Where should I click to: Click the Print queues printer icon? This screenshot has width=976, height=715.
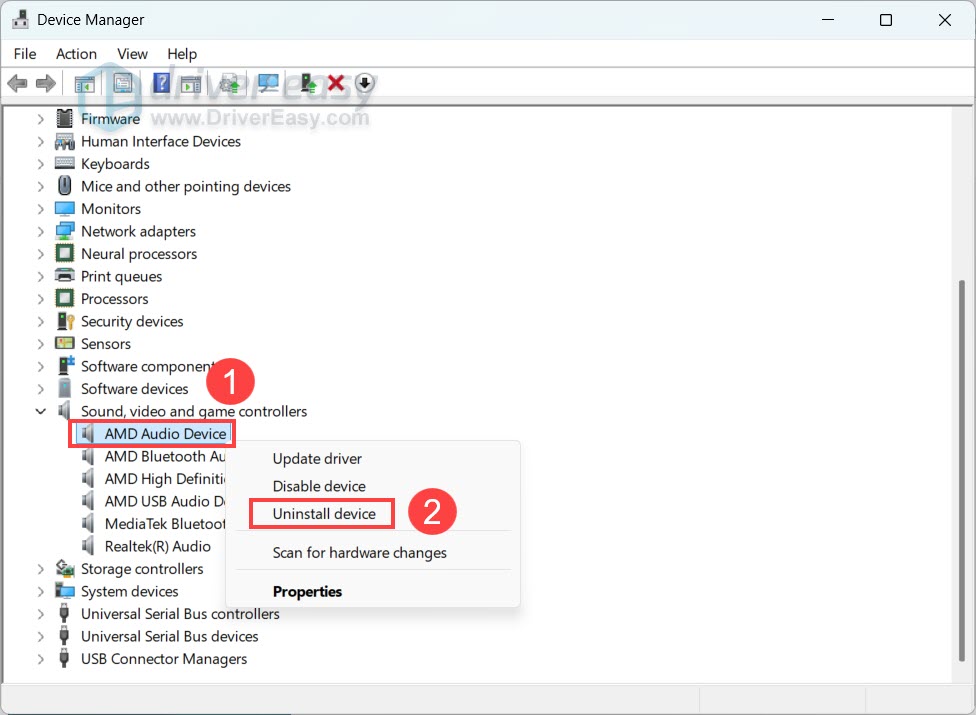(64, 276)
